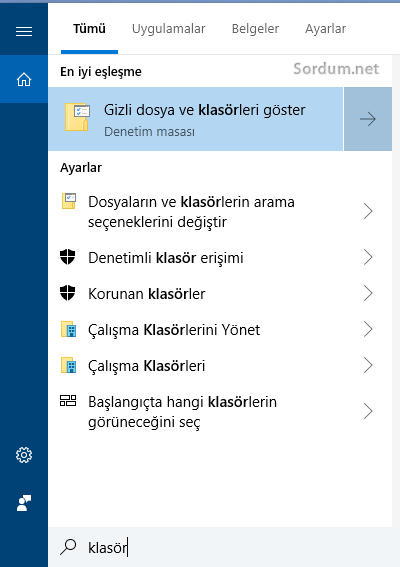Expand chevron for Başlangıçta hangi klasörlerin
Image resolution: width=400 pixels, height=567 pixels.
pyautogui.click(x=368, y=411)
